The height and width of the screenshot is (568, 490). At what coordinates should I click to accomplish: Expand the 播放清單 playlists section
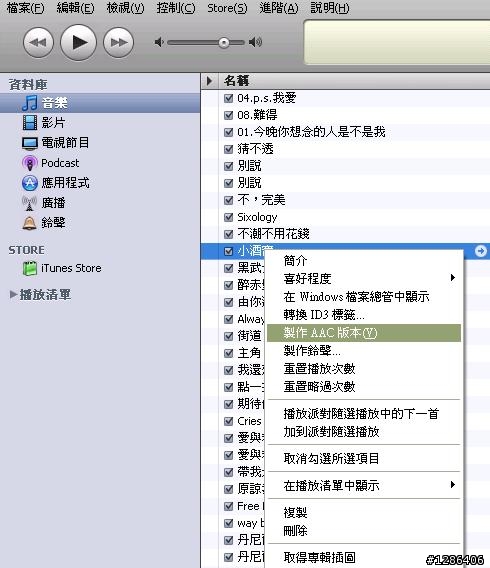click(13, 295)
